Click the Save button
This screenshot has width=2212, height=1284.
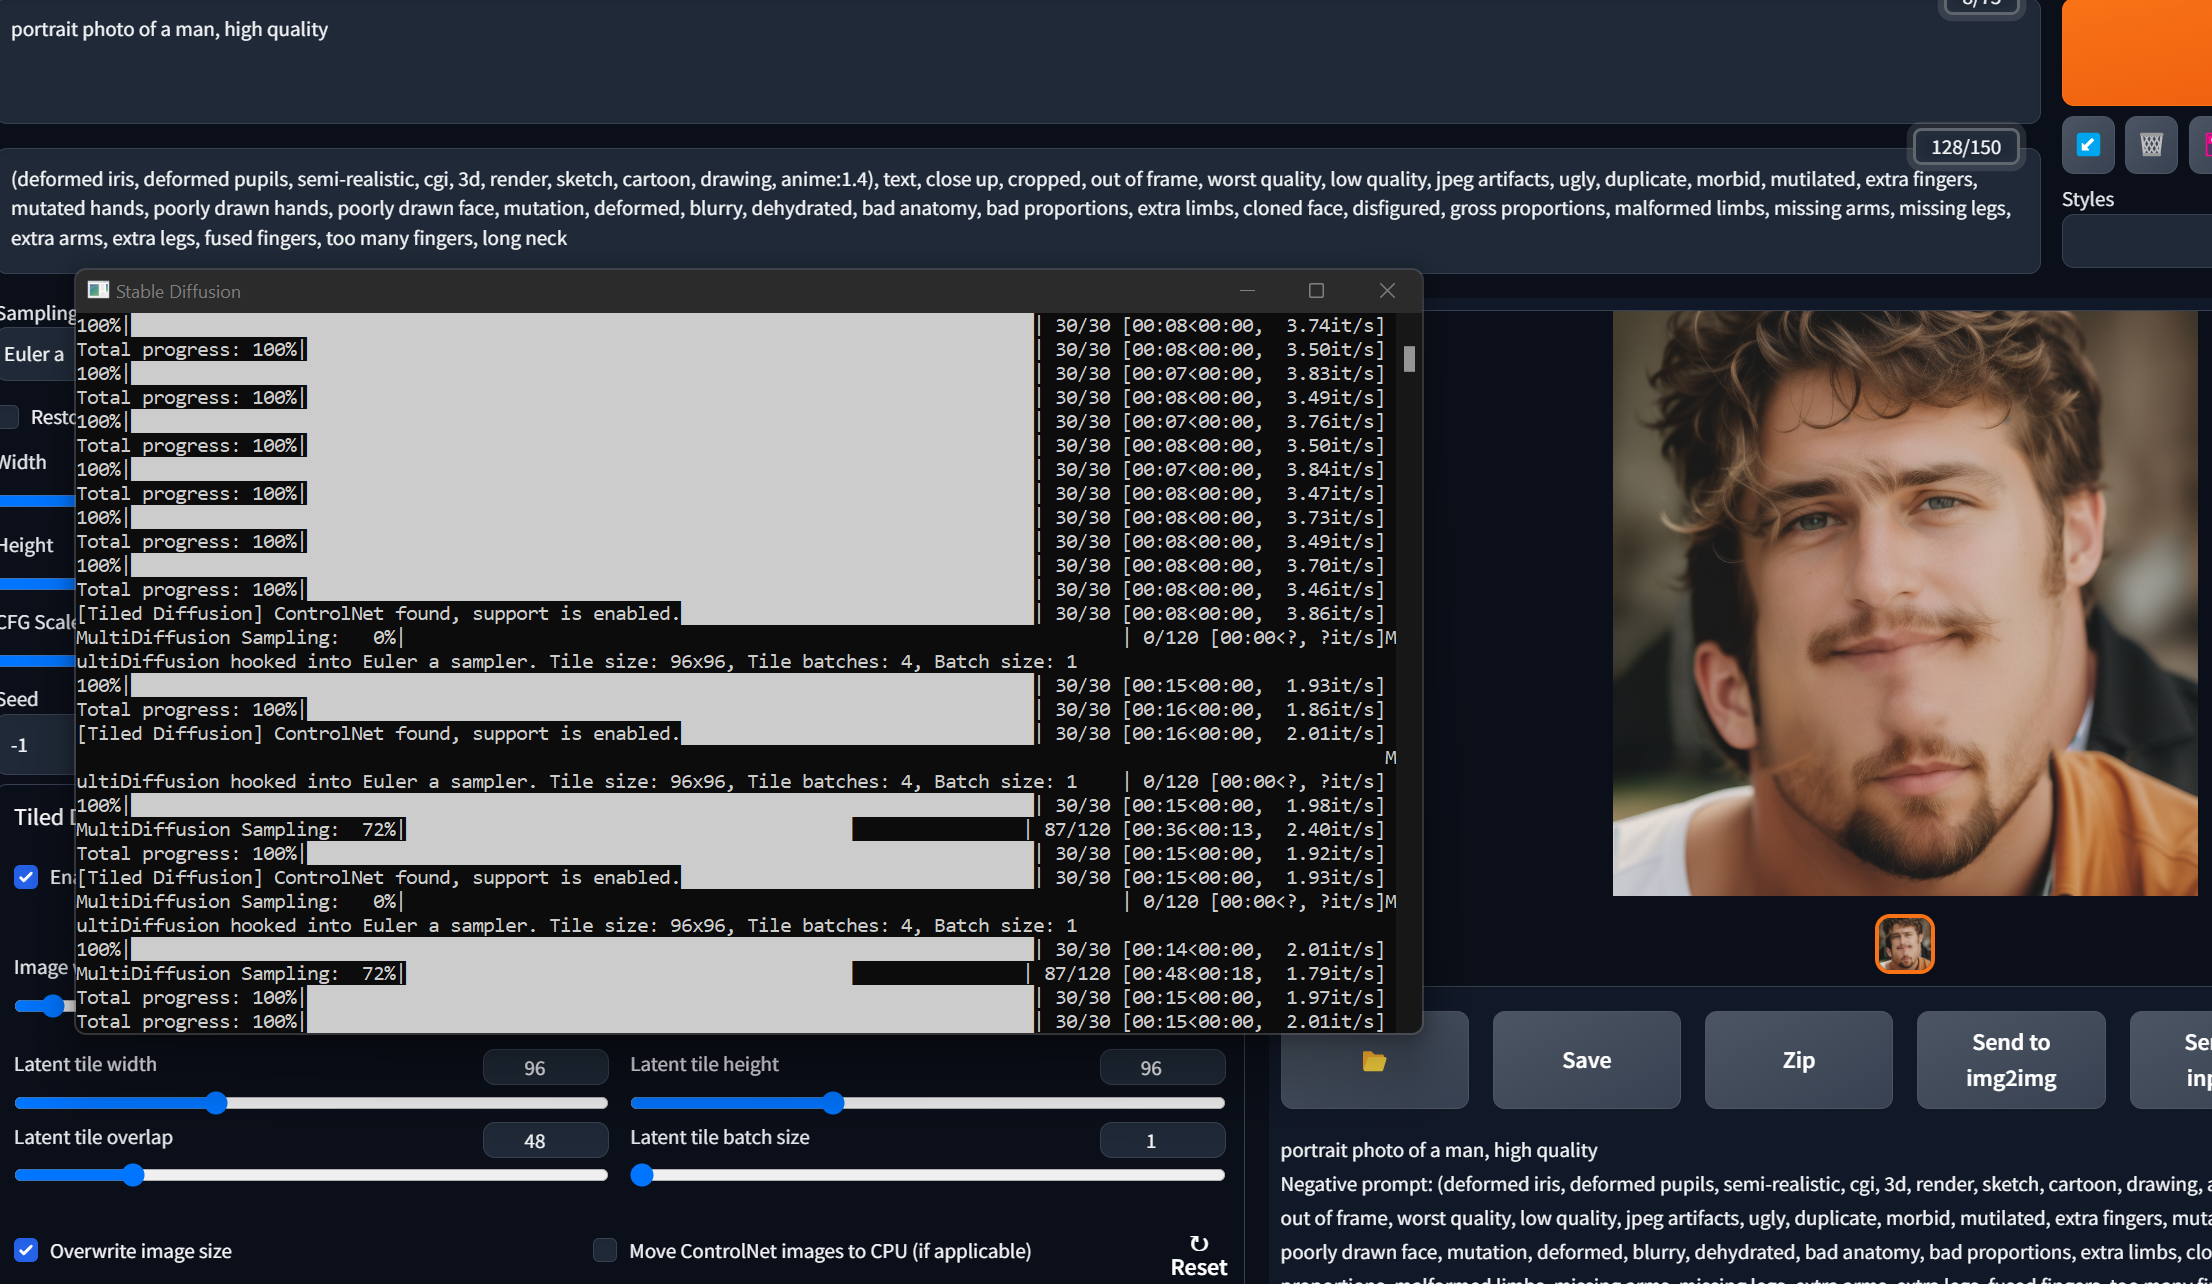tap(1586, 1060)
